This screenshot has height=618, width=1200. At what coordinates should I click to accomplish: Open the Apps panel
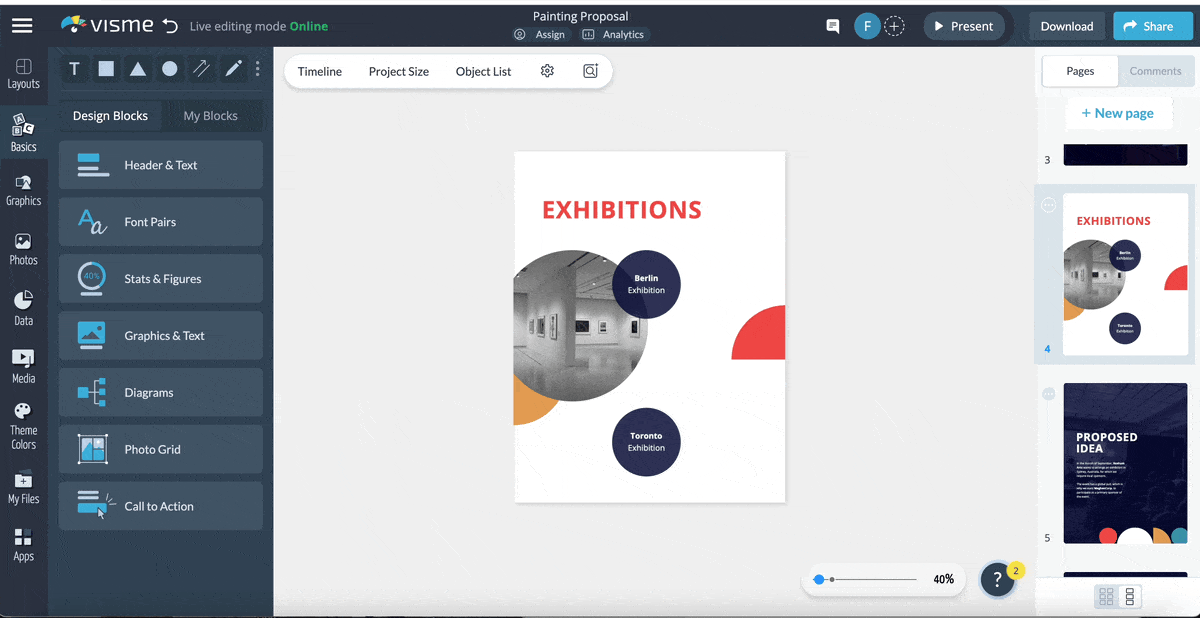pyautogui.click(x=24, y=545)
